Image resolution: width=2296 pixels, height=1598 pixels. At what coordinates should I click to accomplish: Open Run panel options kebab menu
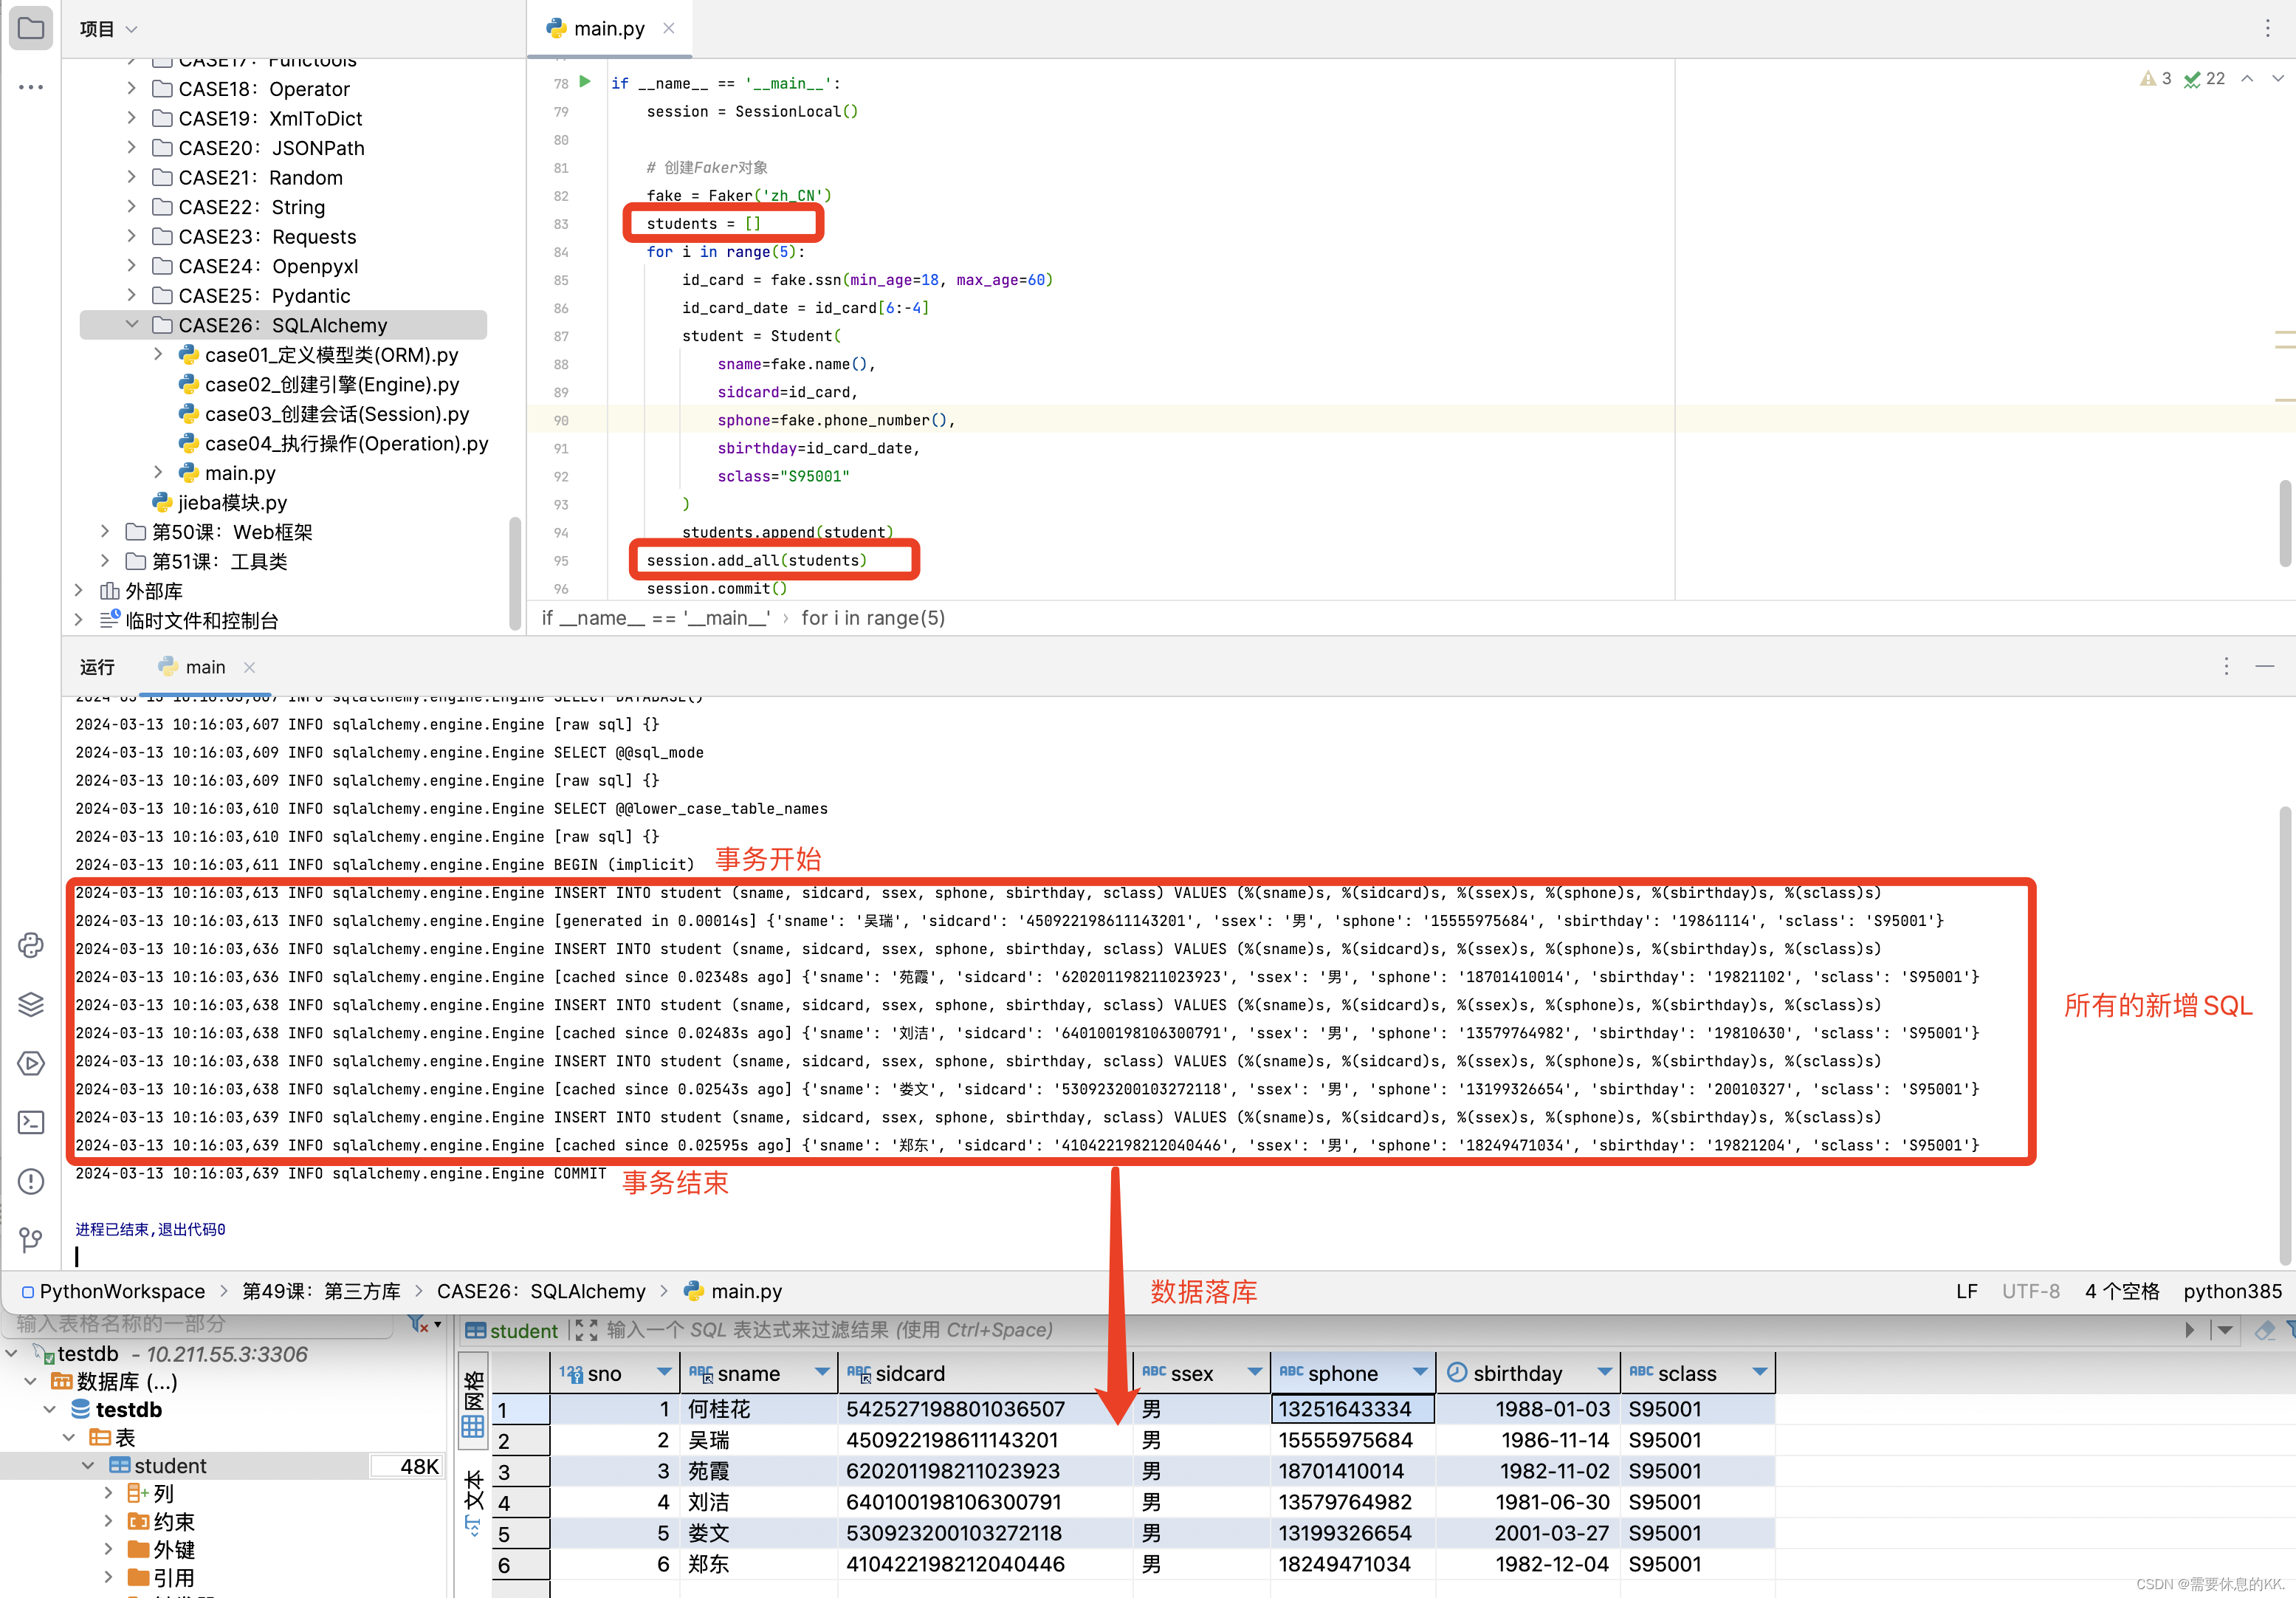(x=2226, y=666)
